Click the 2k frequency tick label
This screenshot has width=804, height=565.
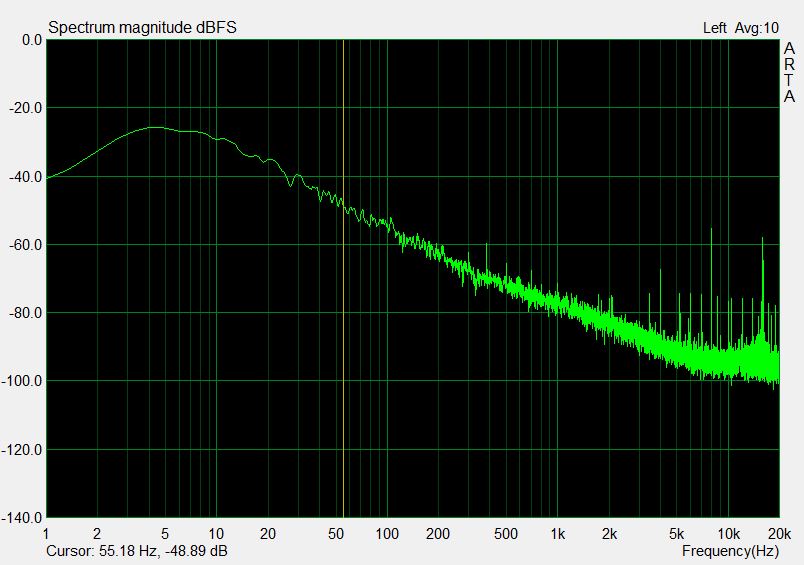(x=609, y=534)
